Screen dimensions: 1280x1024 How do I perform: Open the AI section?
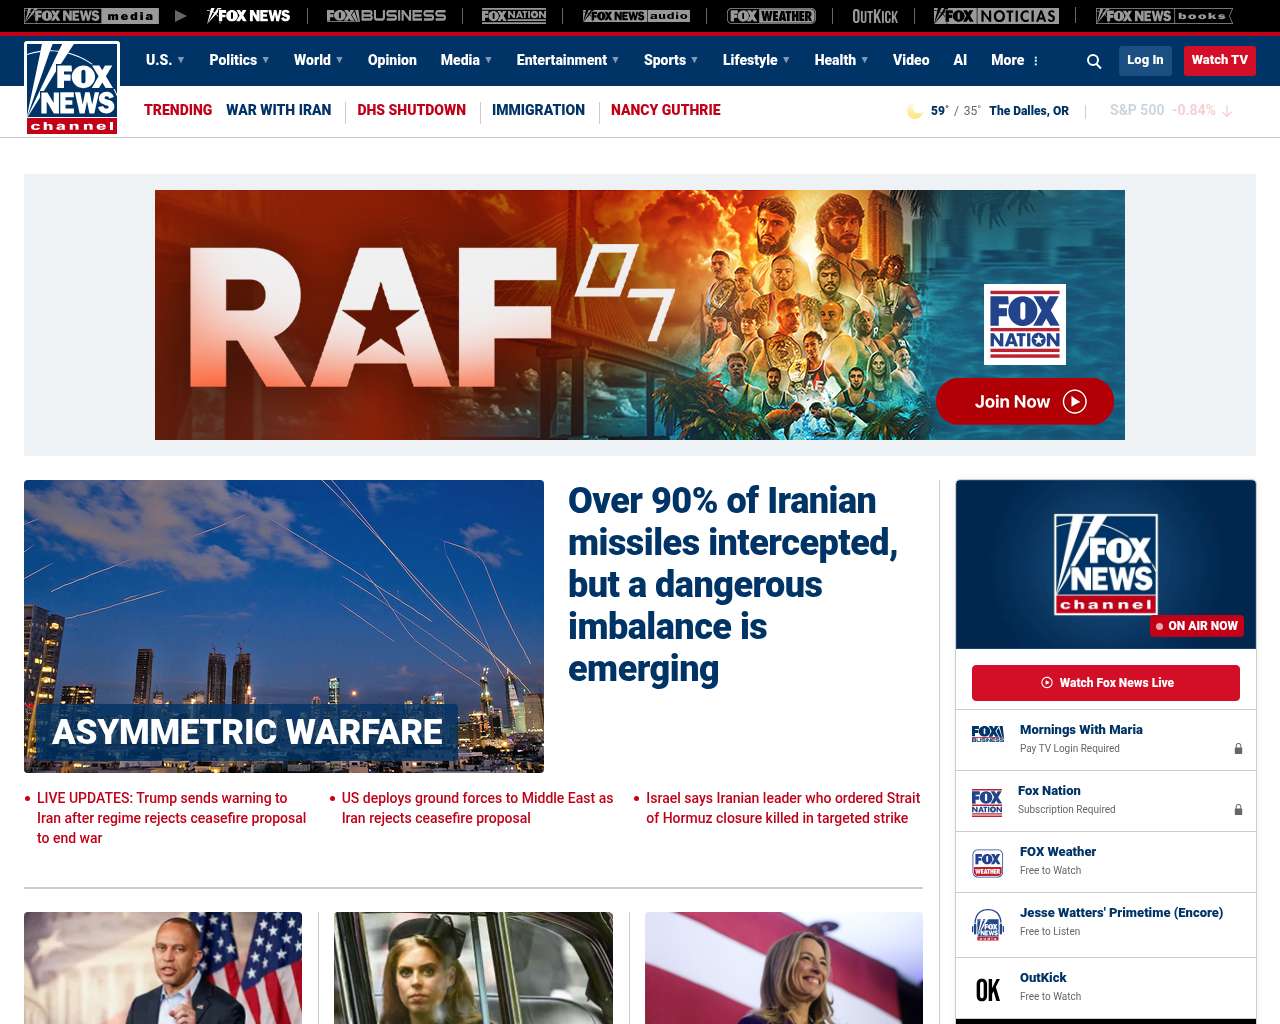[960, 60]
